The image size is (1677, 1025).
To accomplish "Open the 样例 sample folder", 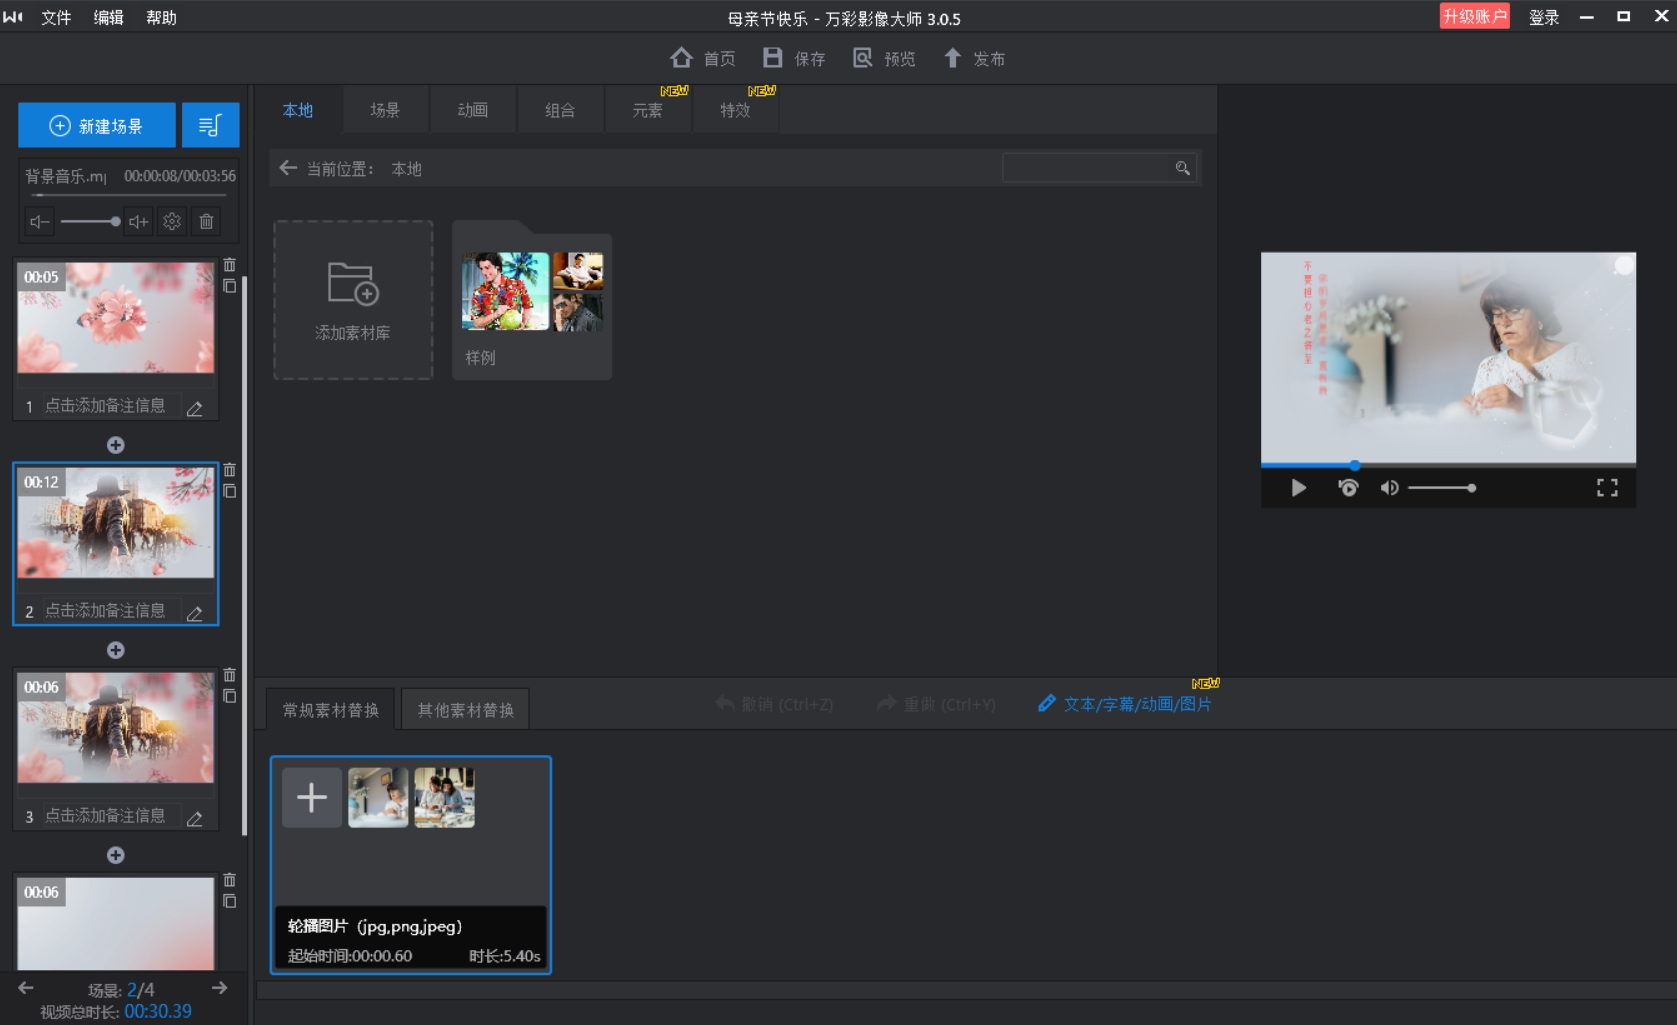I will pos(532,300).
